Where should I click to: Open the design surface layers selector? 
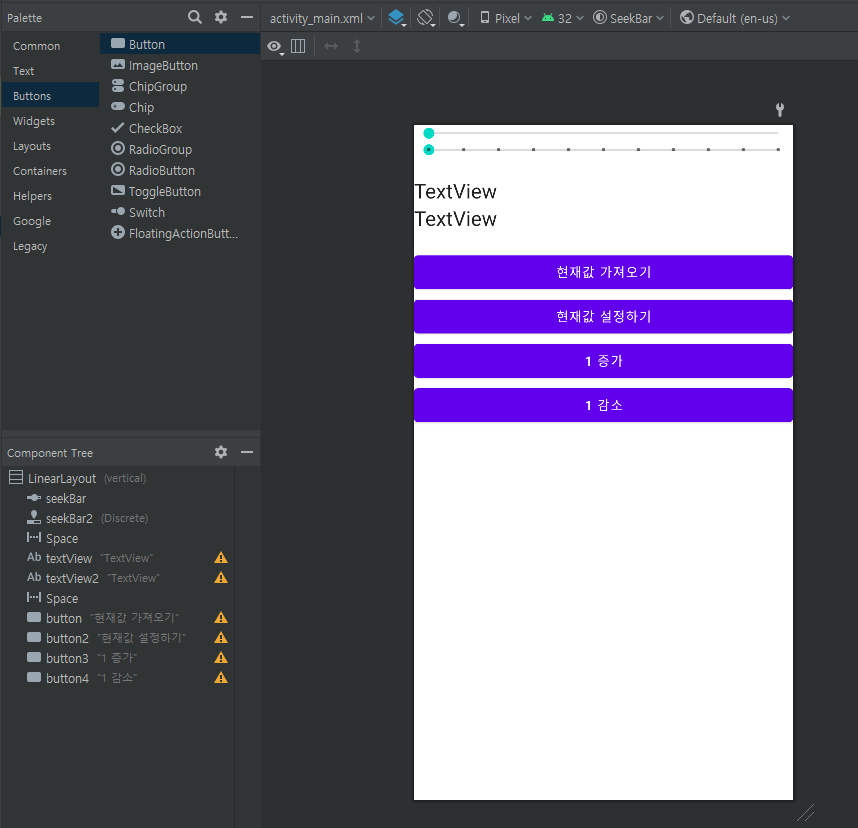click(x=397, y=18)
